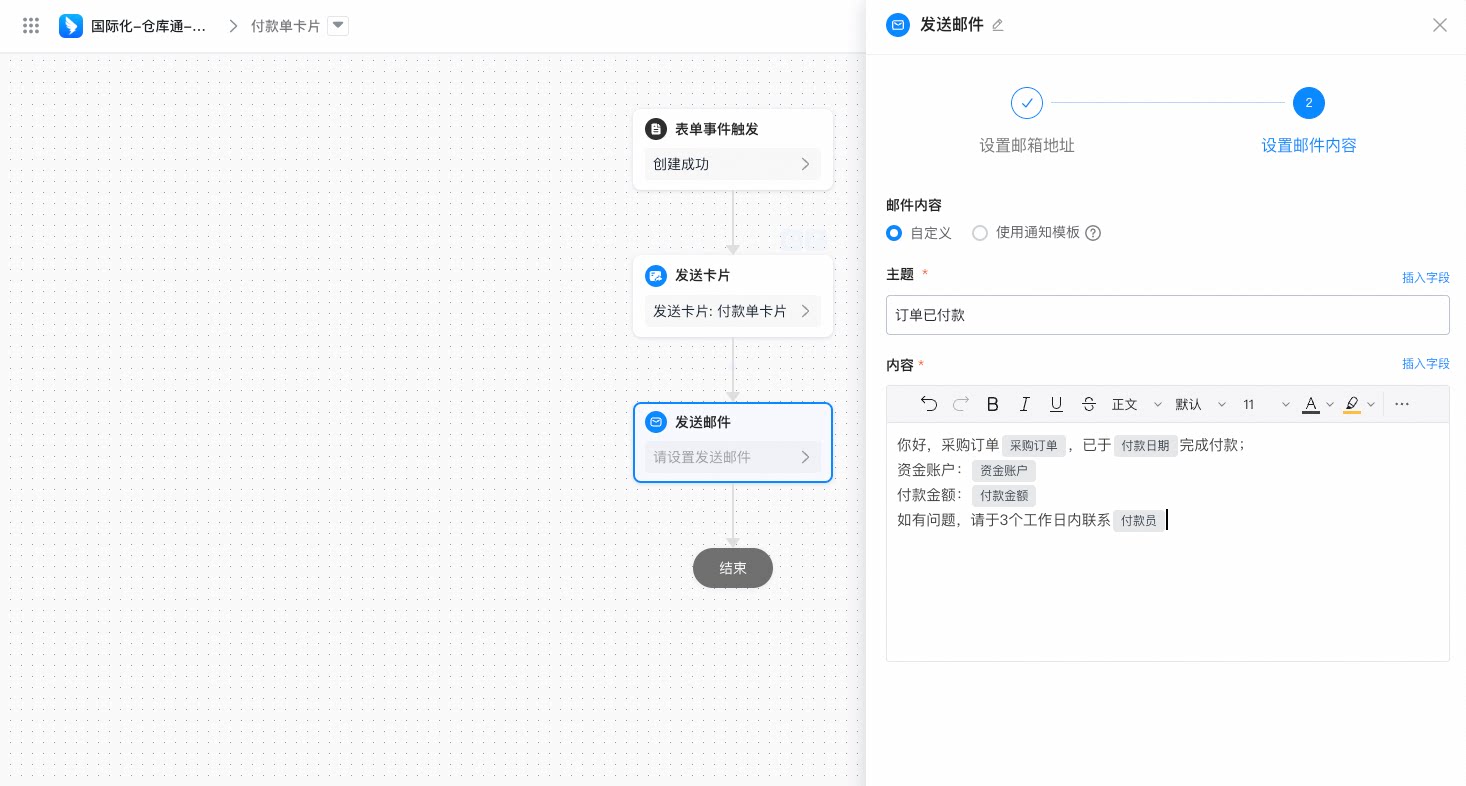Open the 默认 font dropdown

(x=1201, y=404)
